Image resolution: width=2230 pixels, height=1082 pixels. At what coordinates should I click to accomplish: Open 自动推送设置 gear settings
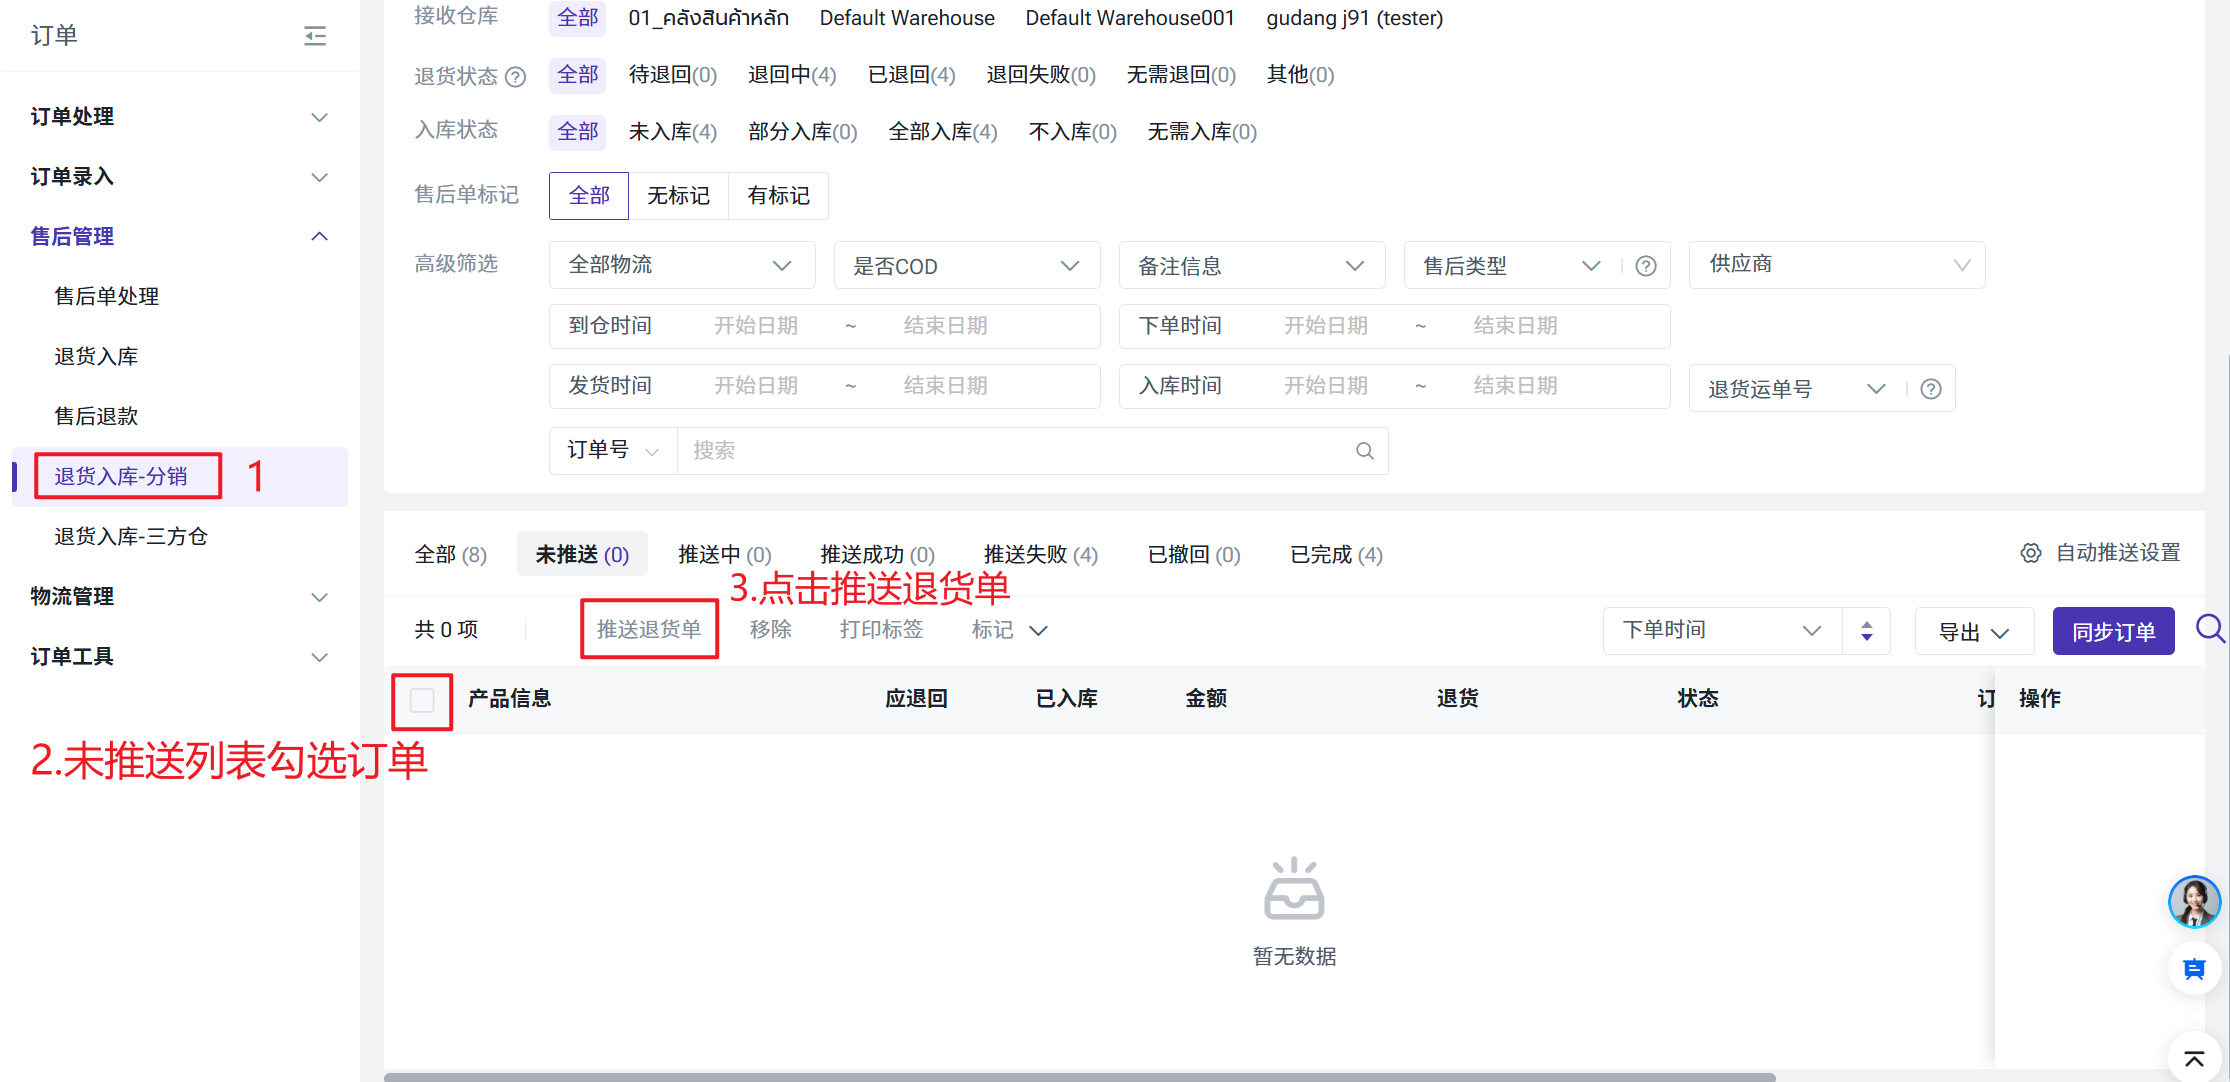pyautogui.click(x=2030, y=553)
